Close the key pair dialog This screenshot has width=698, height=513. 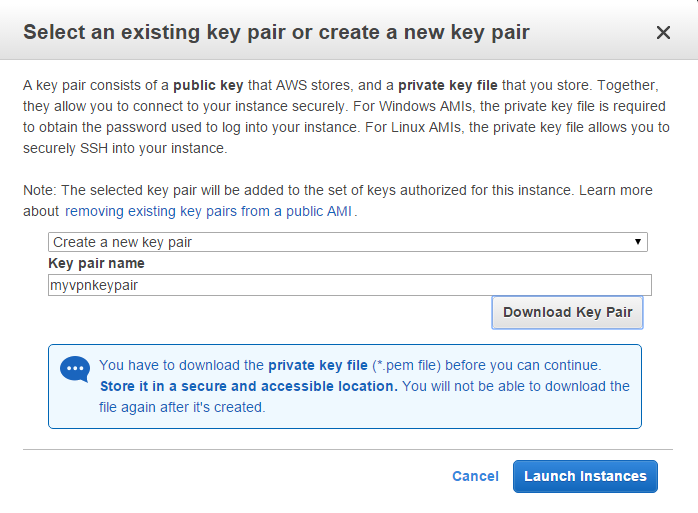663,33
